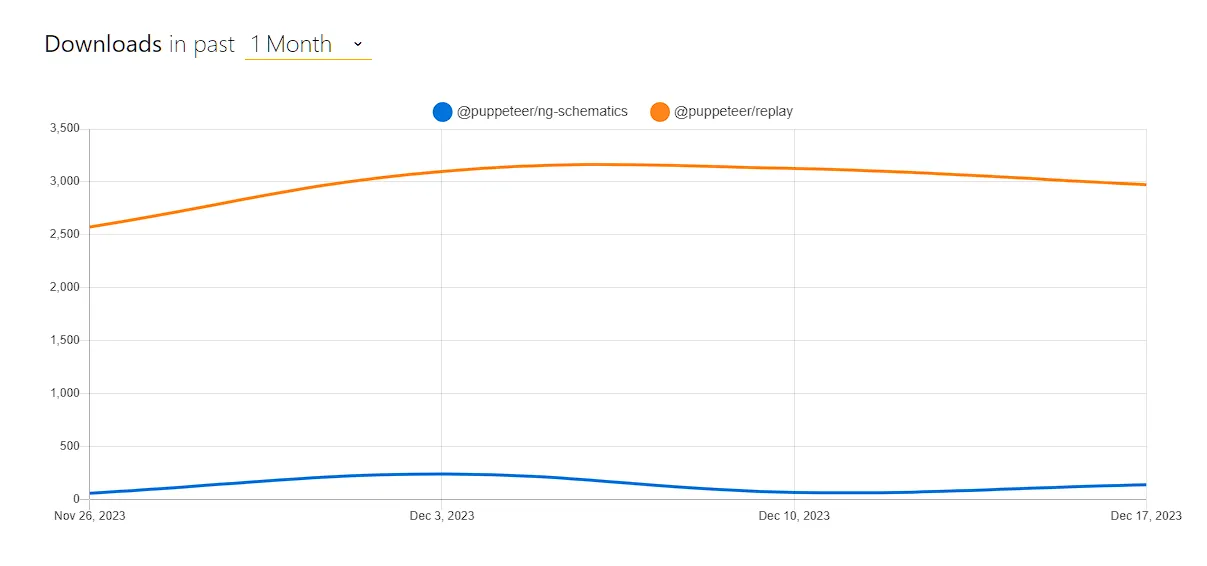Click the orange replay legend circle
This screenshot has height=566, width=1207.
(660, 112)
